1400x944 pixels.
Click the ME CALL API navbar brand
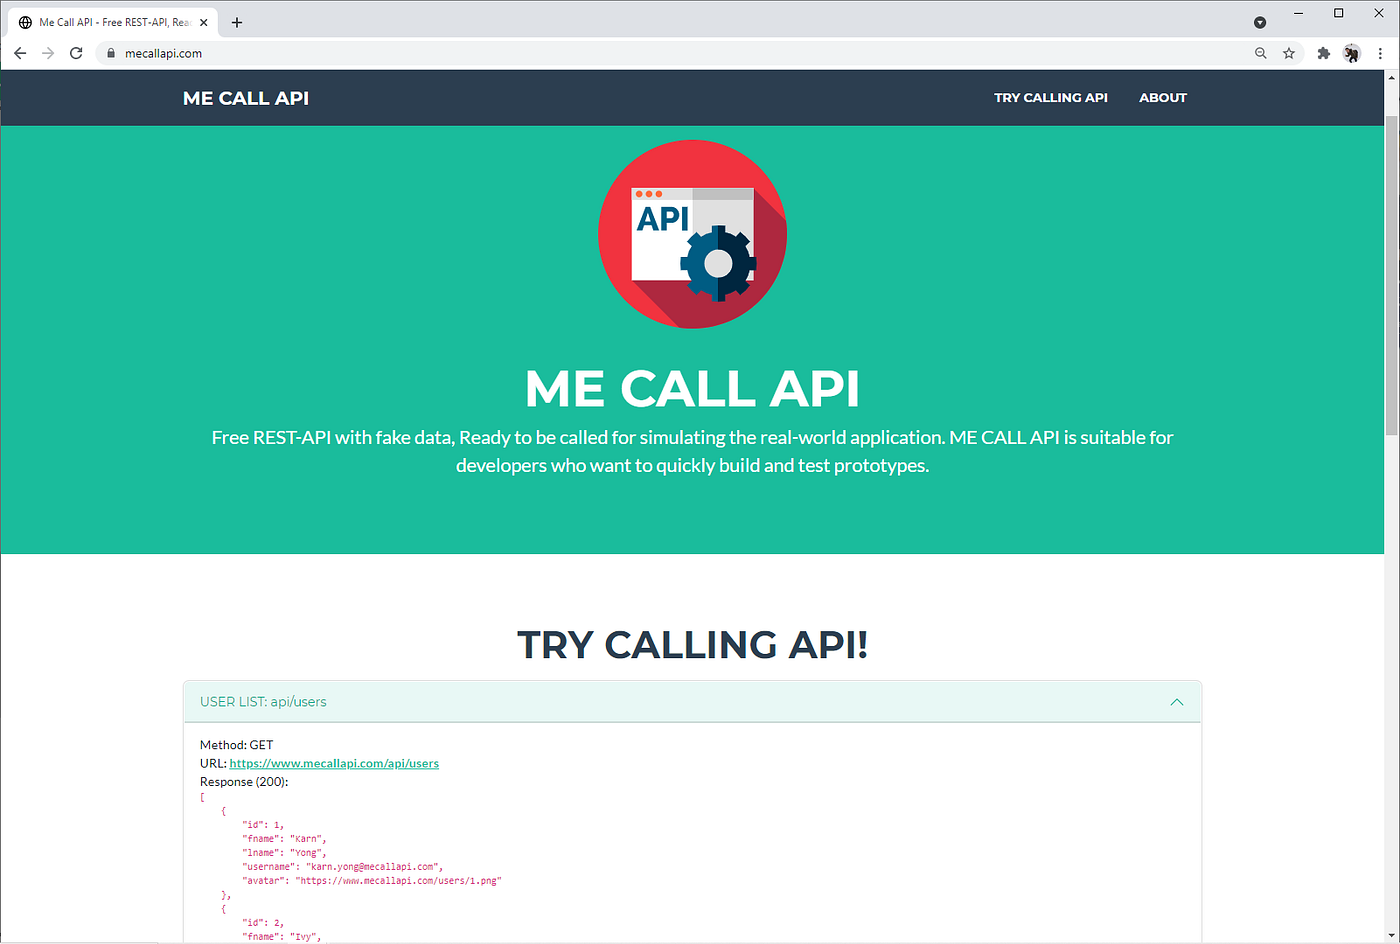(x=246, y=98)
